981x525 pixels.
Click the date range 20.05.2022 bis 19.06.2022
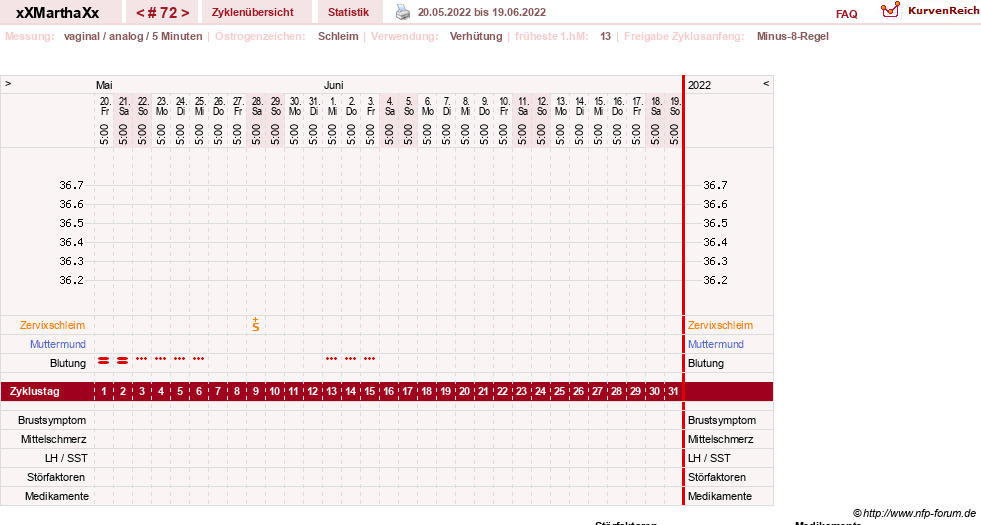click(x=482, y=13)
